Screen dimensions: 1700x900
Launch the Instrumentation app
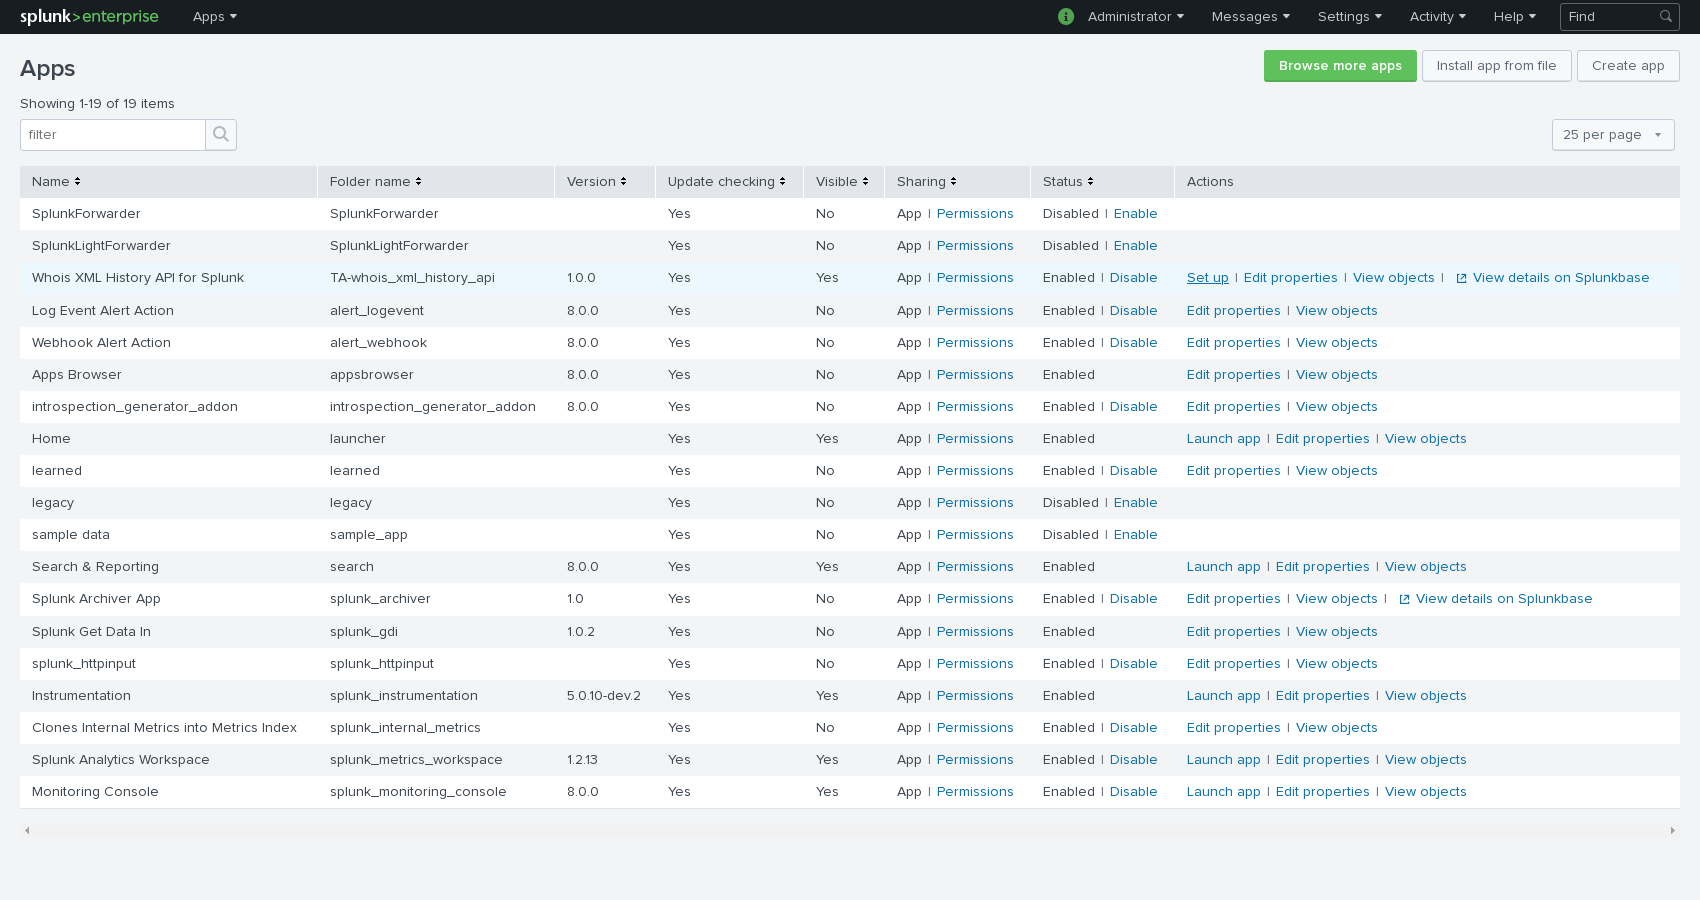click(1223, 696)
